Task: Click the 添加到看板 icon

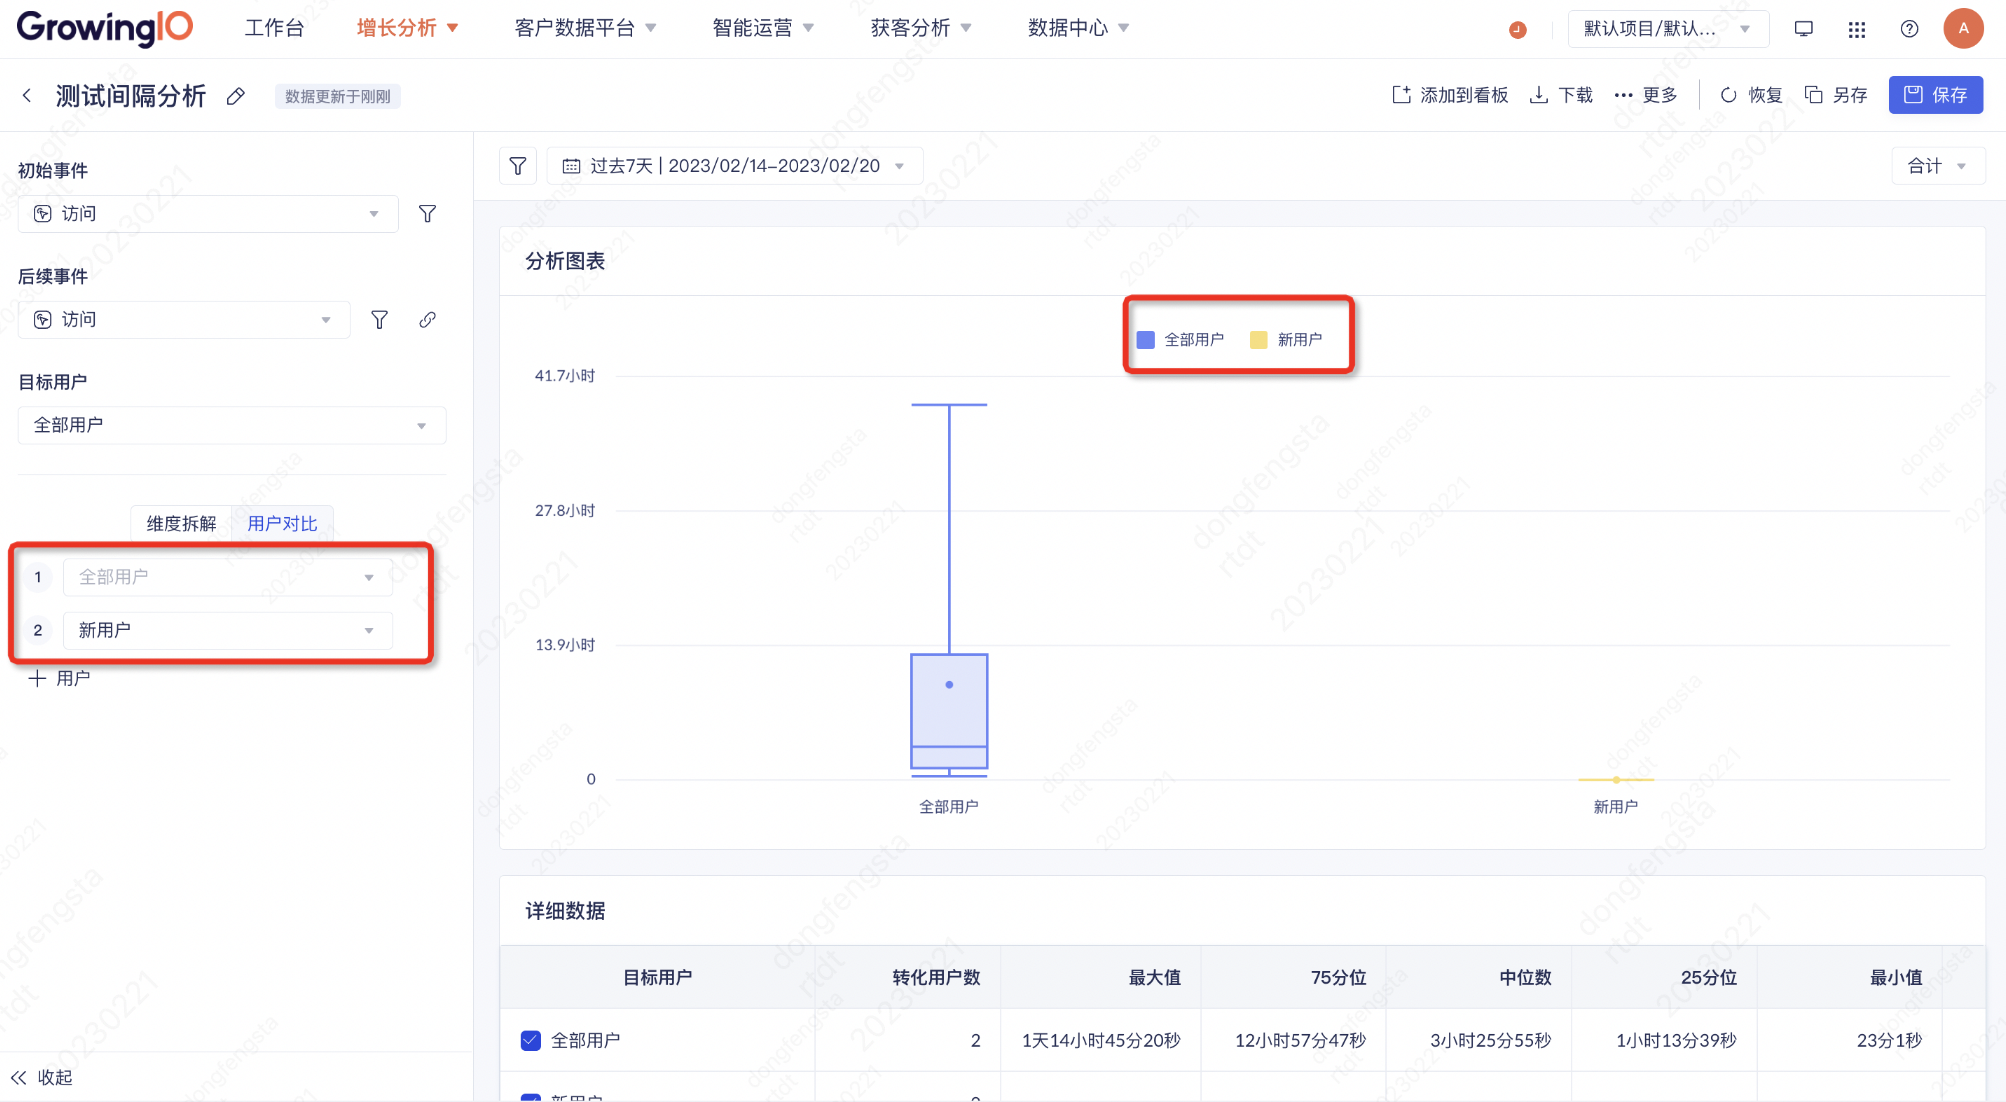Action: [x=1402, y=95]
